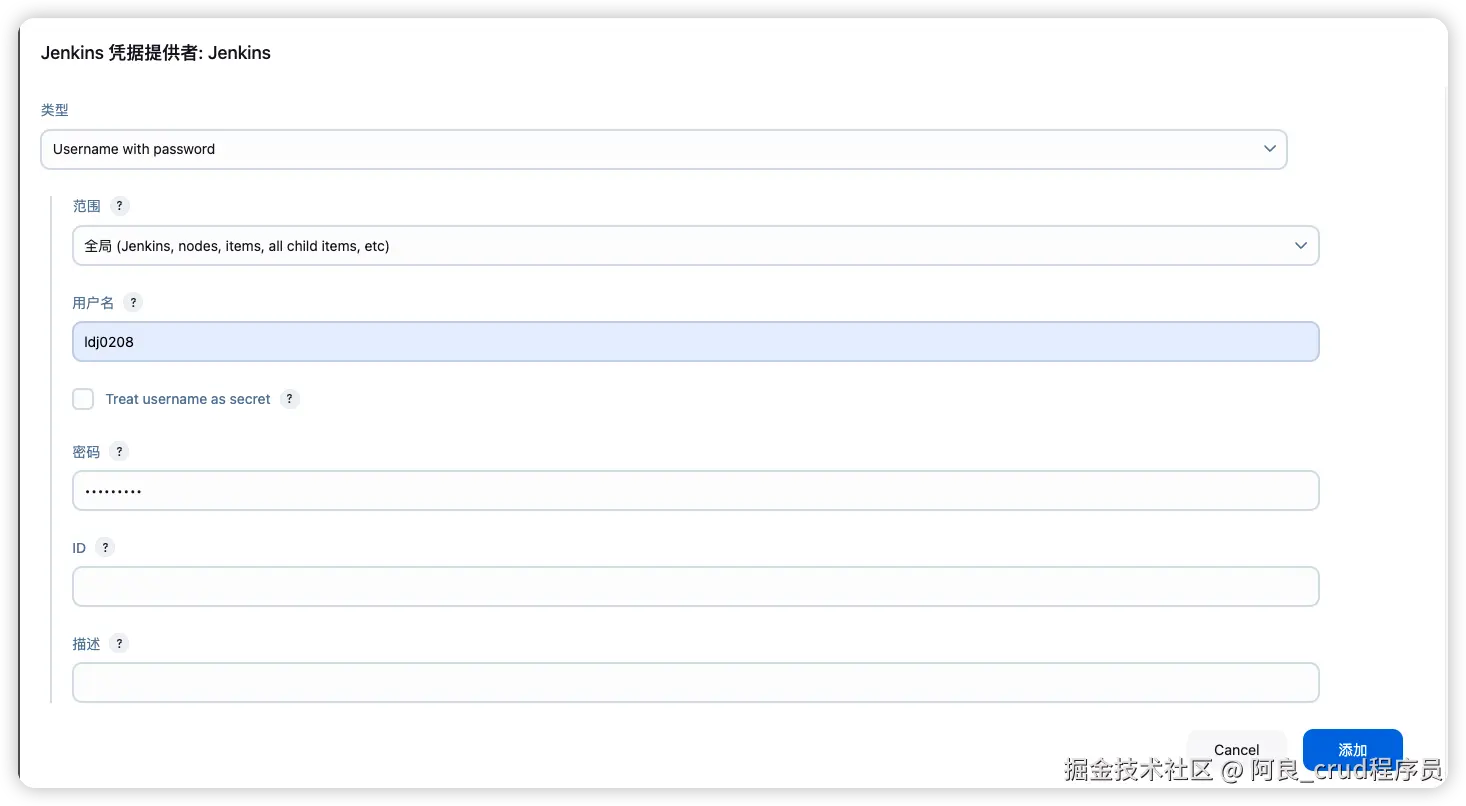Click the empty ID input field

click(x=696, y=587)
